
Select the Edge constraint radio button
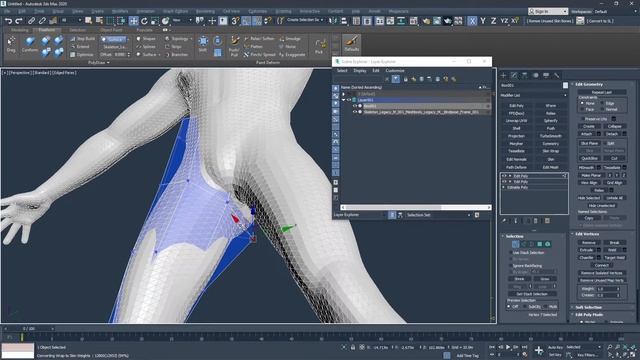tap(602, 103)
